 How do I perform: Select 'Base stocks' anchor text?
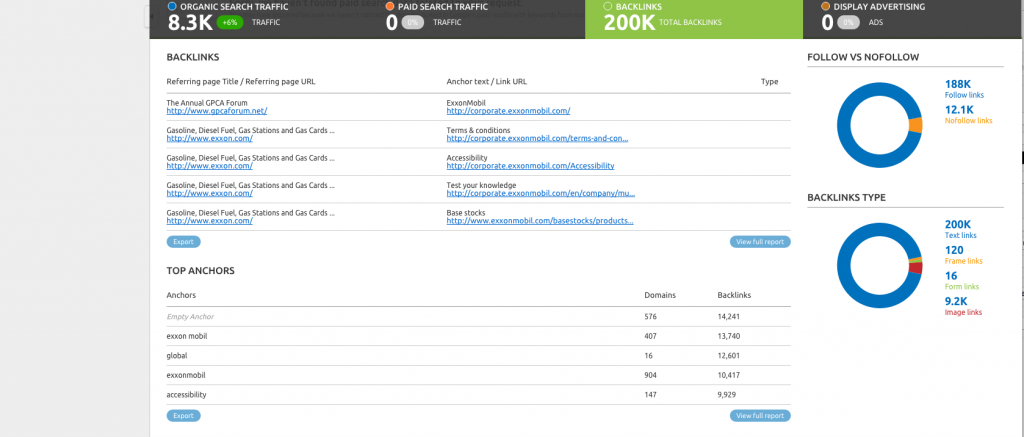[x=465, y=213]
